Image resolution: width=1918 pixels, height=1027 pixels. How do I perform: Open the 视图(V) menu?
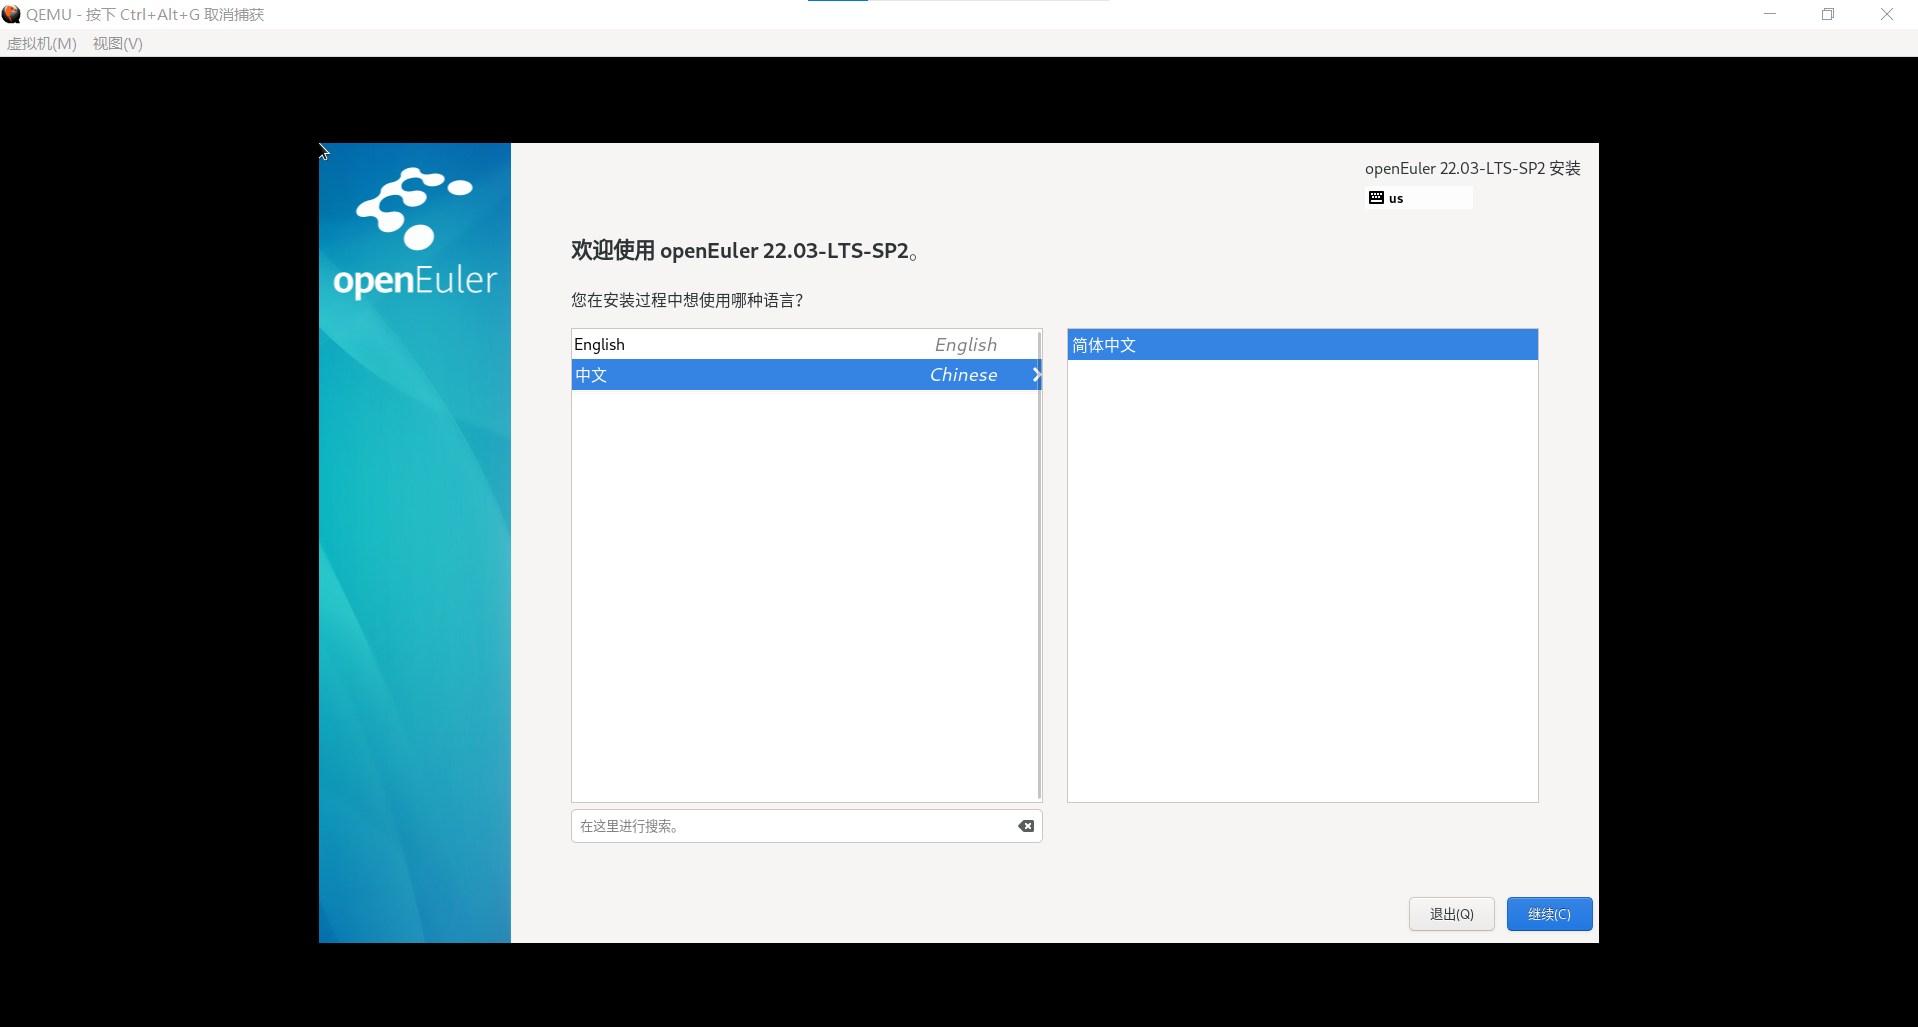[118, 43]
